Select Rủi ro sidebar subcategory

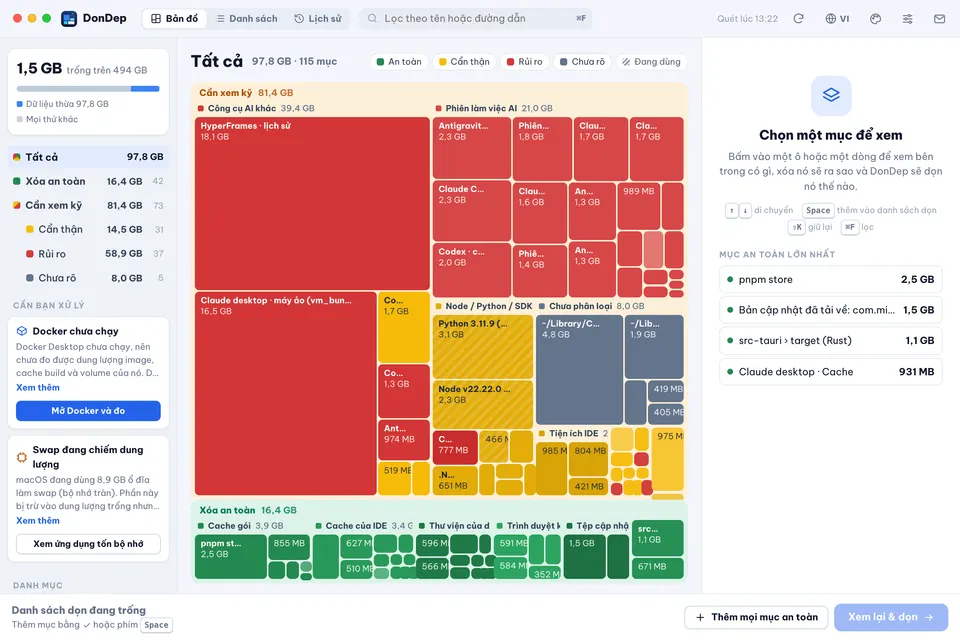click(88, 254)
